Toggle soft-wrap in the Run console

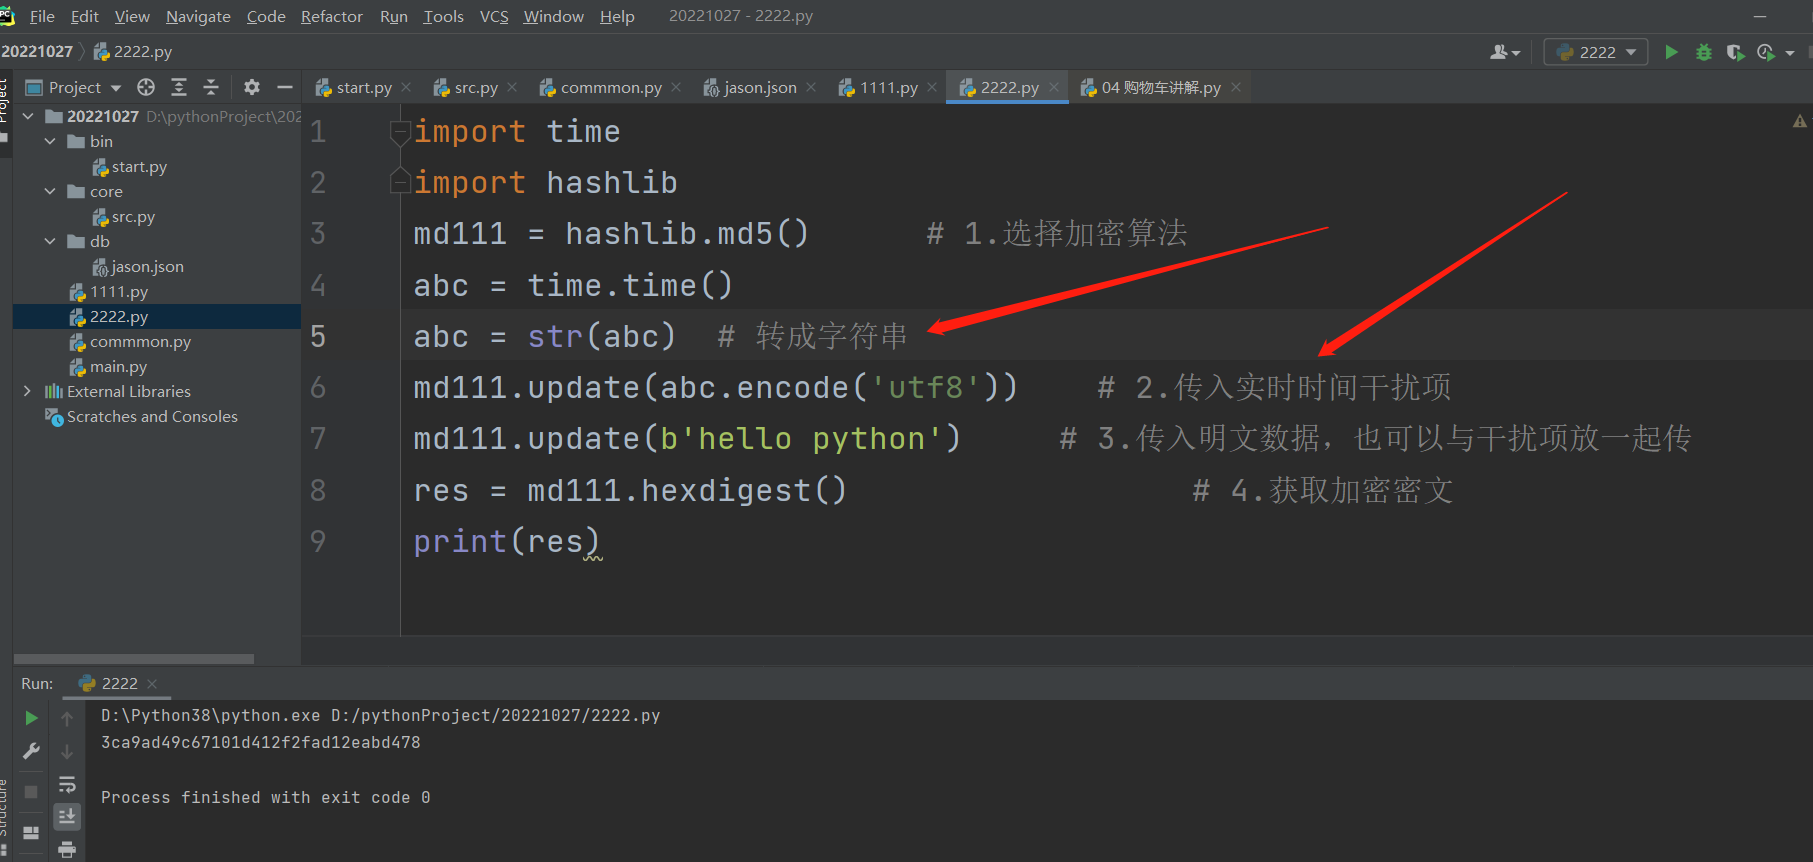67,784
